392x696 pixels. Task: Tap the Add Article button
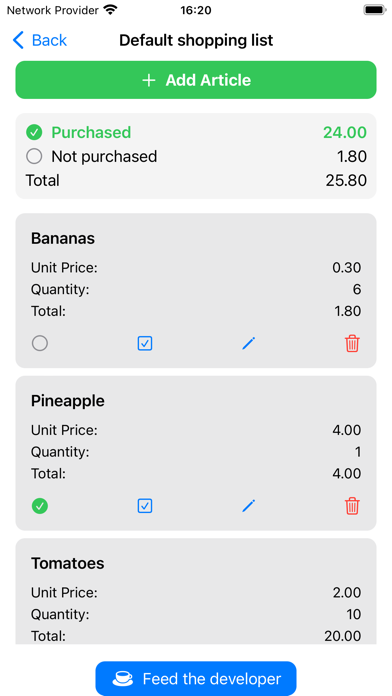[196, 80]
